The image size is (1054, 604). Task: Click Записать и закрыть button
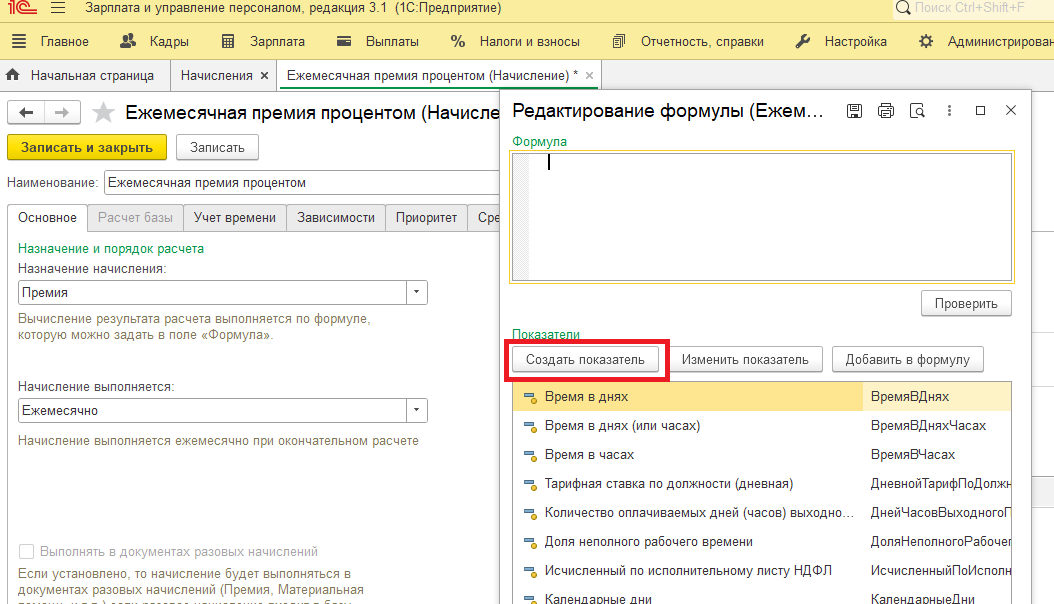tap(87, 148)
